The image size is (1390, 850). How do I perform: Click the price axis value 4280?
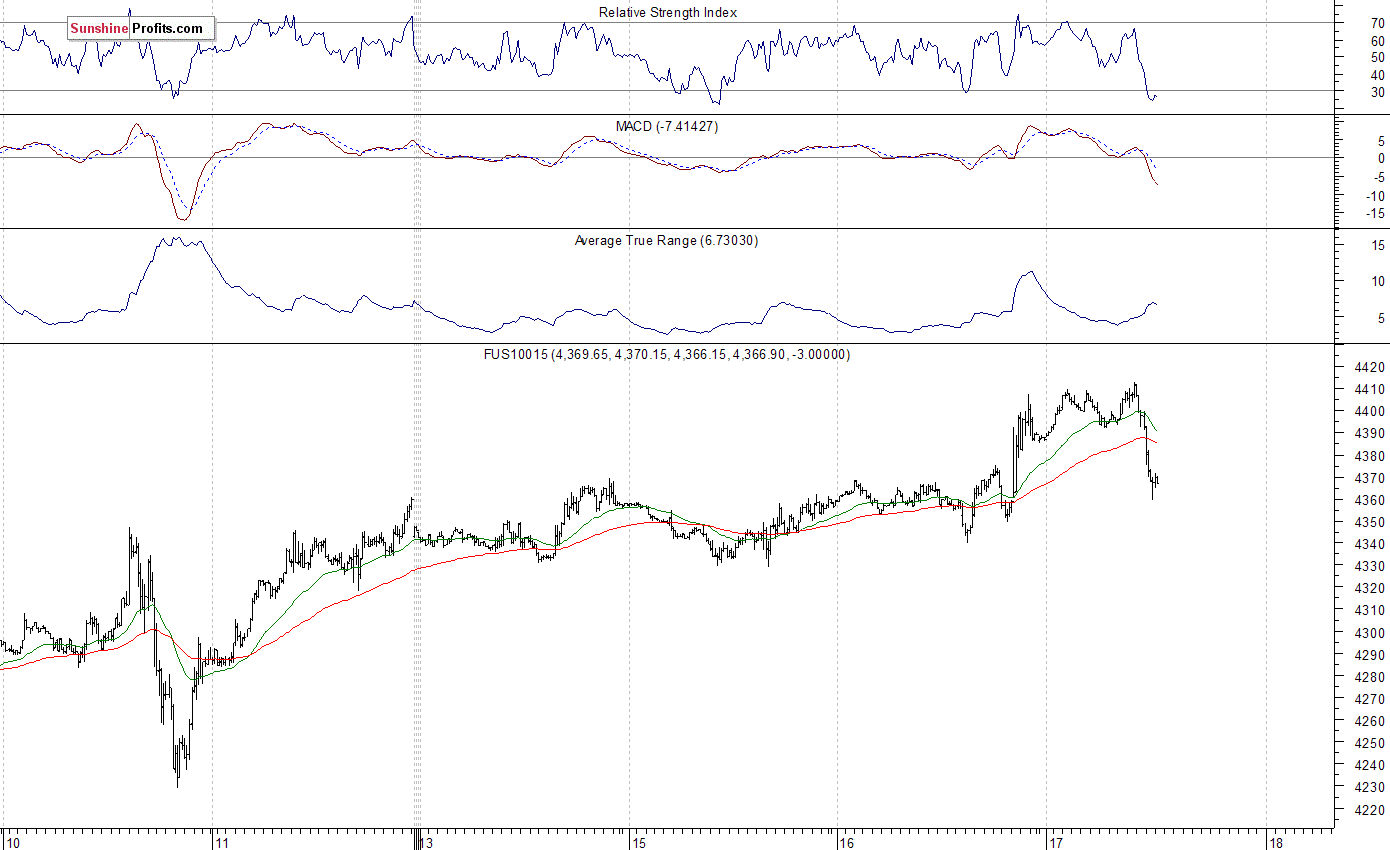tap(1369, 677)
